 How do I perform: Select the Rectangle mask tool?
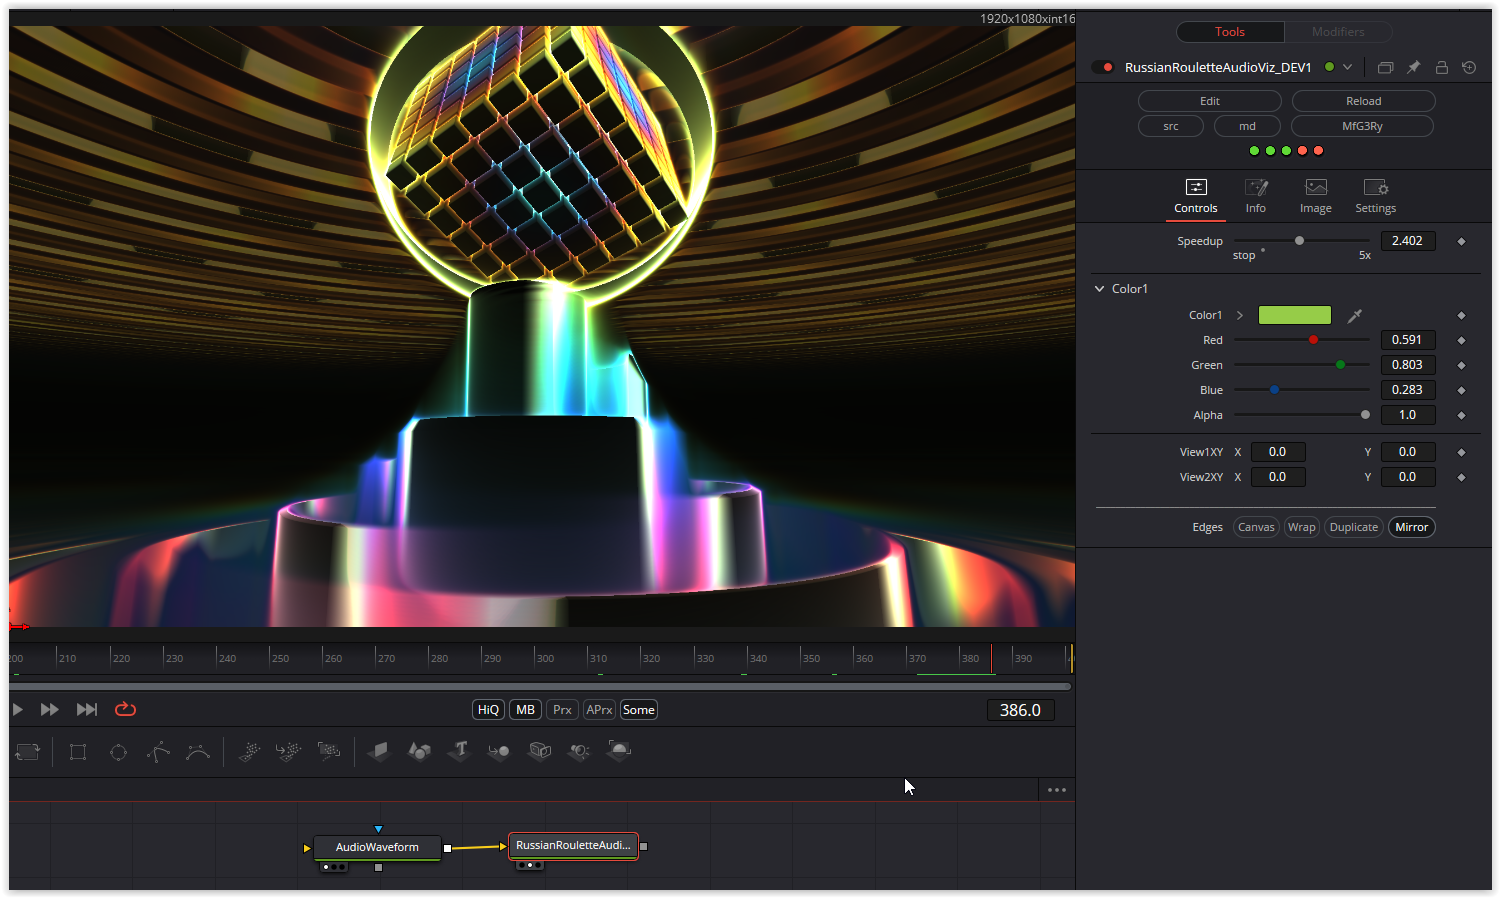78,752
